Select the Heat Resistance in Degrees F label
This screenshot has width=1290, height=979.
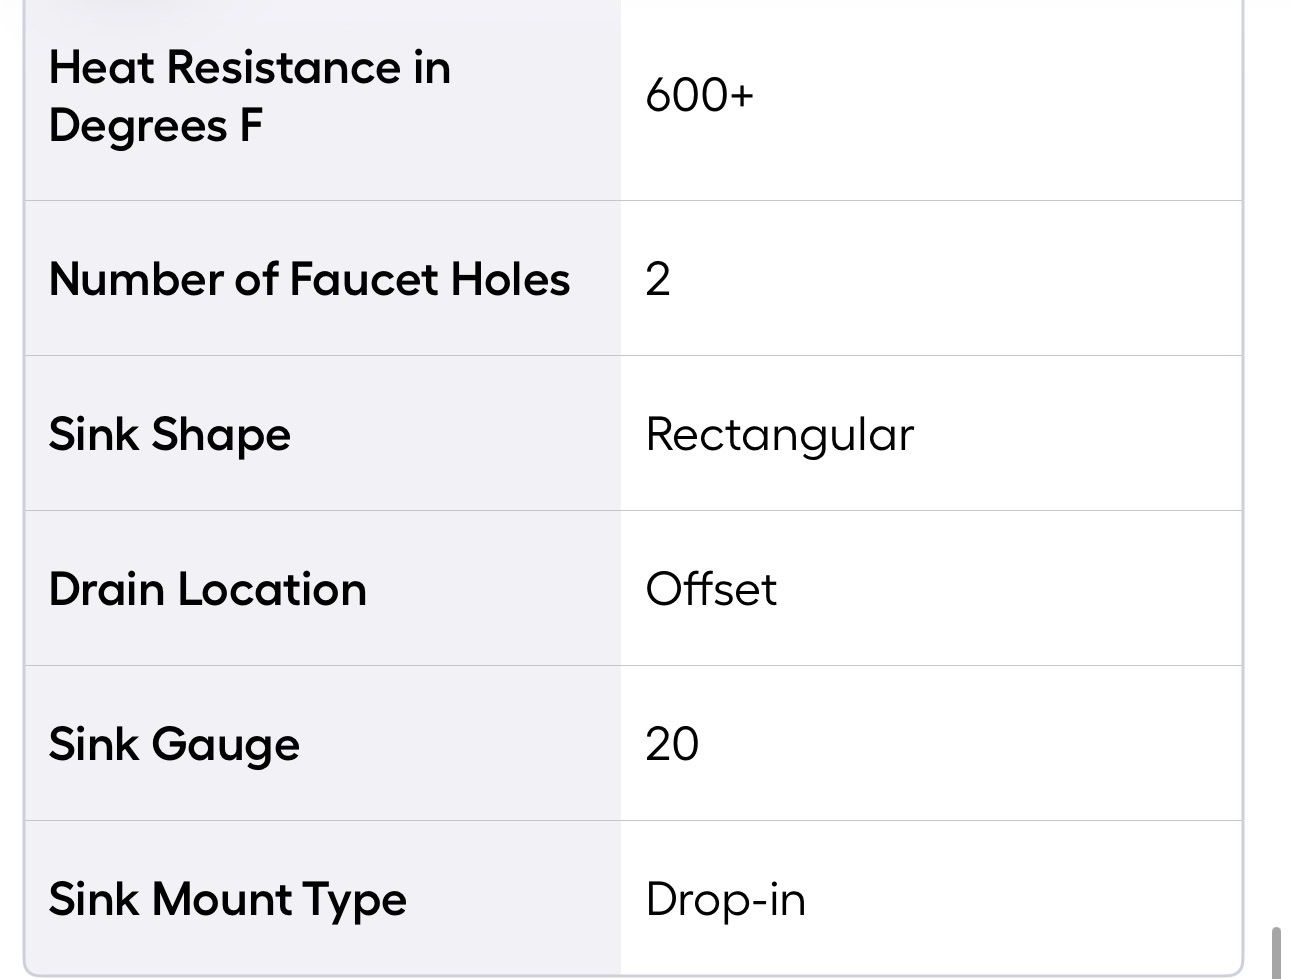249,96
